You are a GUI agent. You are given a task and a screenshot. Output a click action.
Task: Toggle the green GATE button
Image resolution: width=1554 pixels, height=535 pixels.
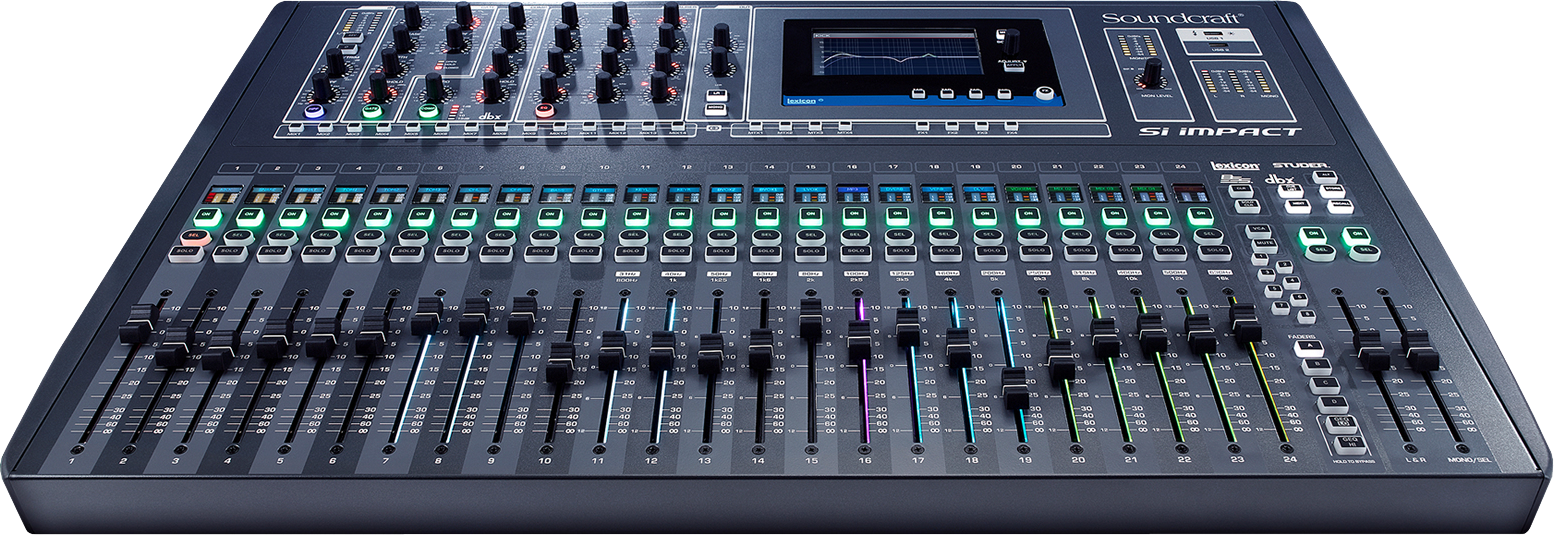coord(373,110)
